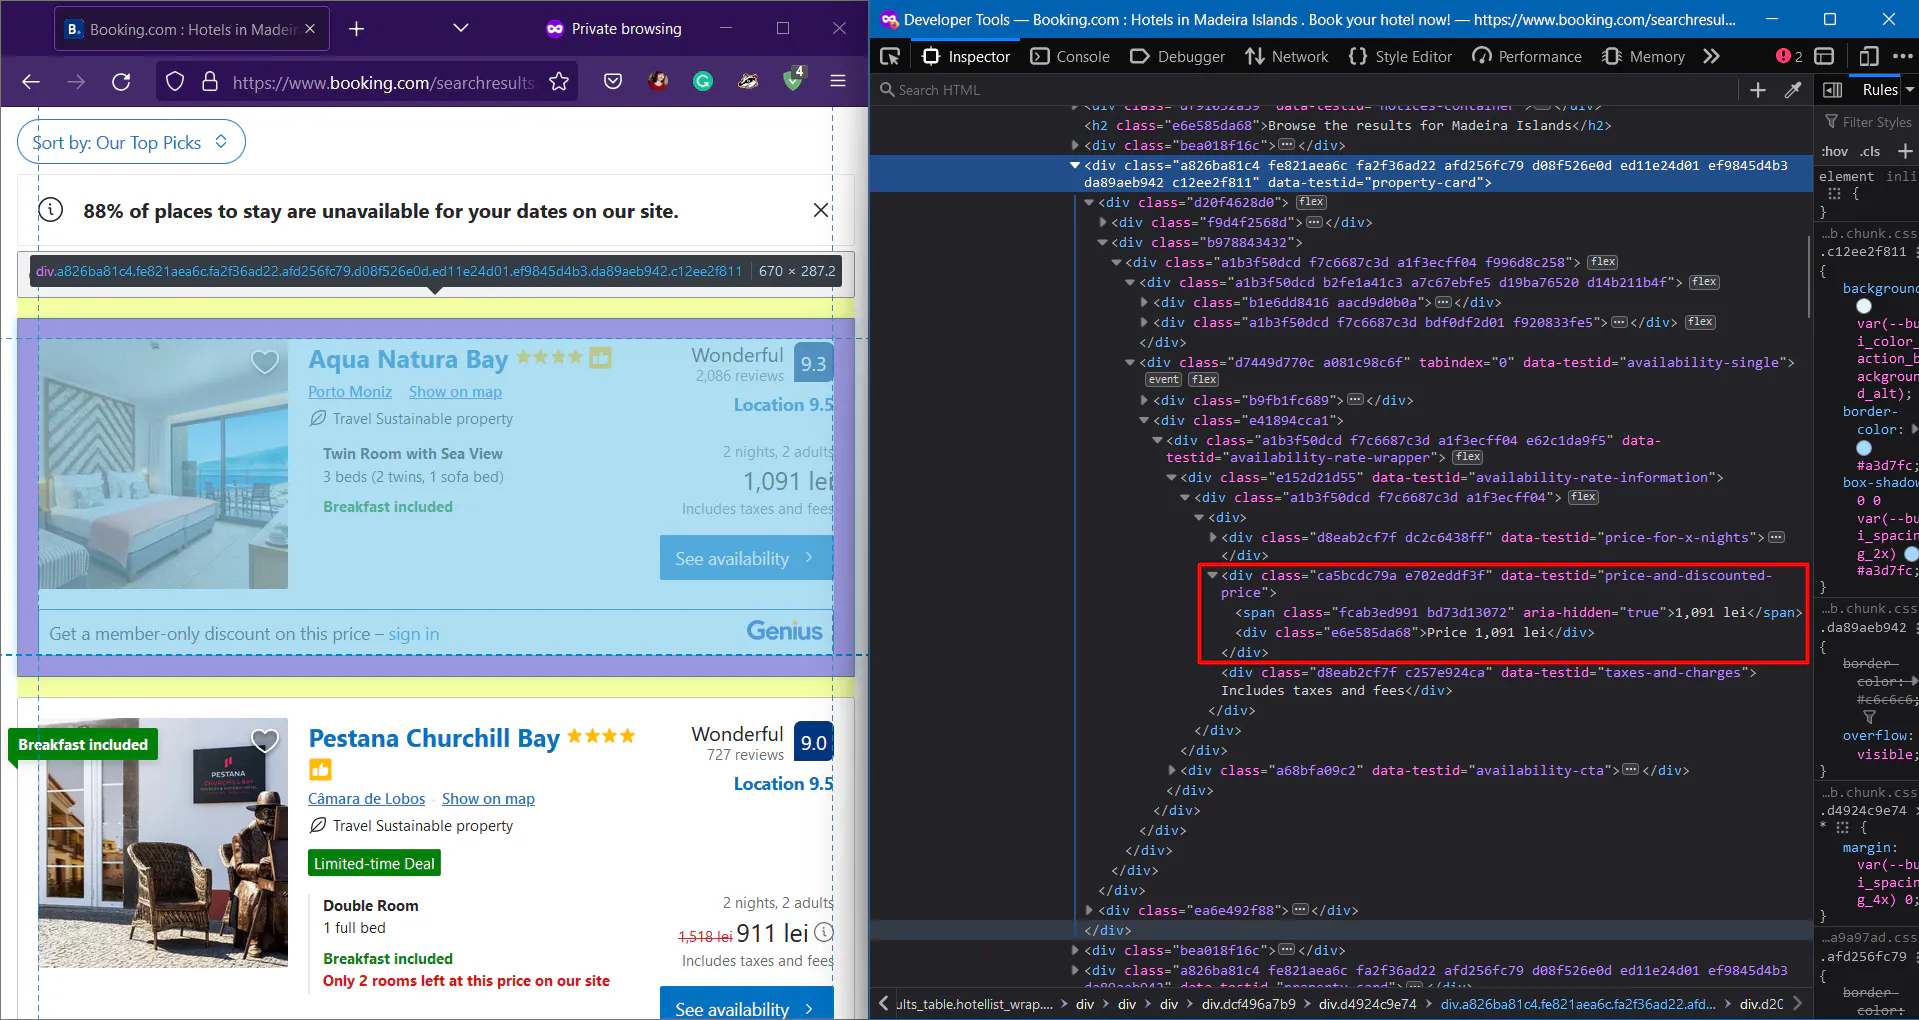Click the sign in link for Genius discount

413,634
